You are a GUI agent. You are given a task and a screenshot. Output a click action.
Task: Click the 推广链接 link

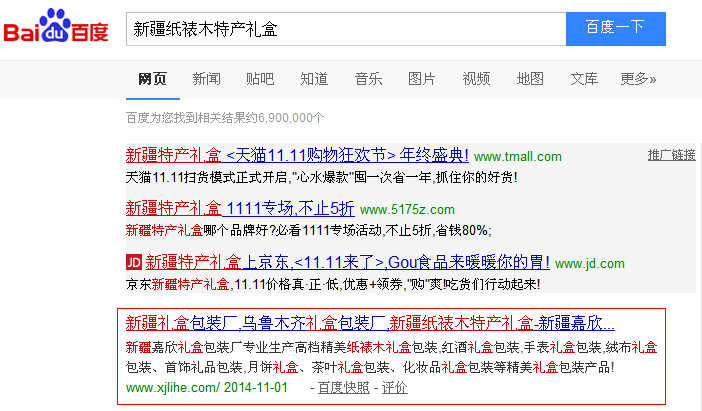pyautogui.click(x=670, y=155)
